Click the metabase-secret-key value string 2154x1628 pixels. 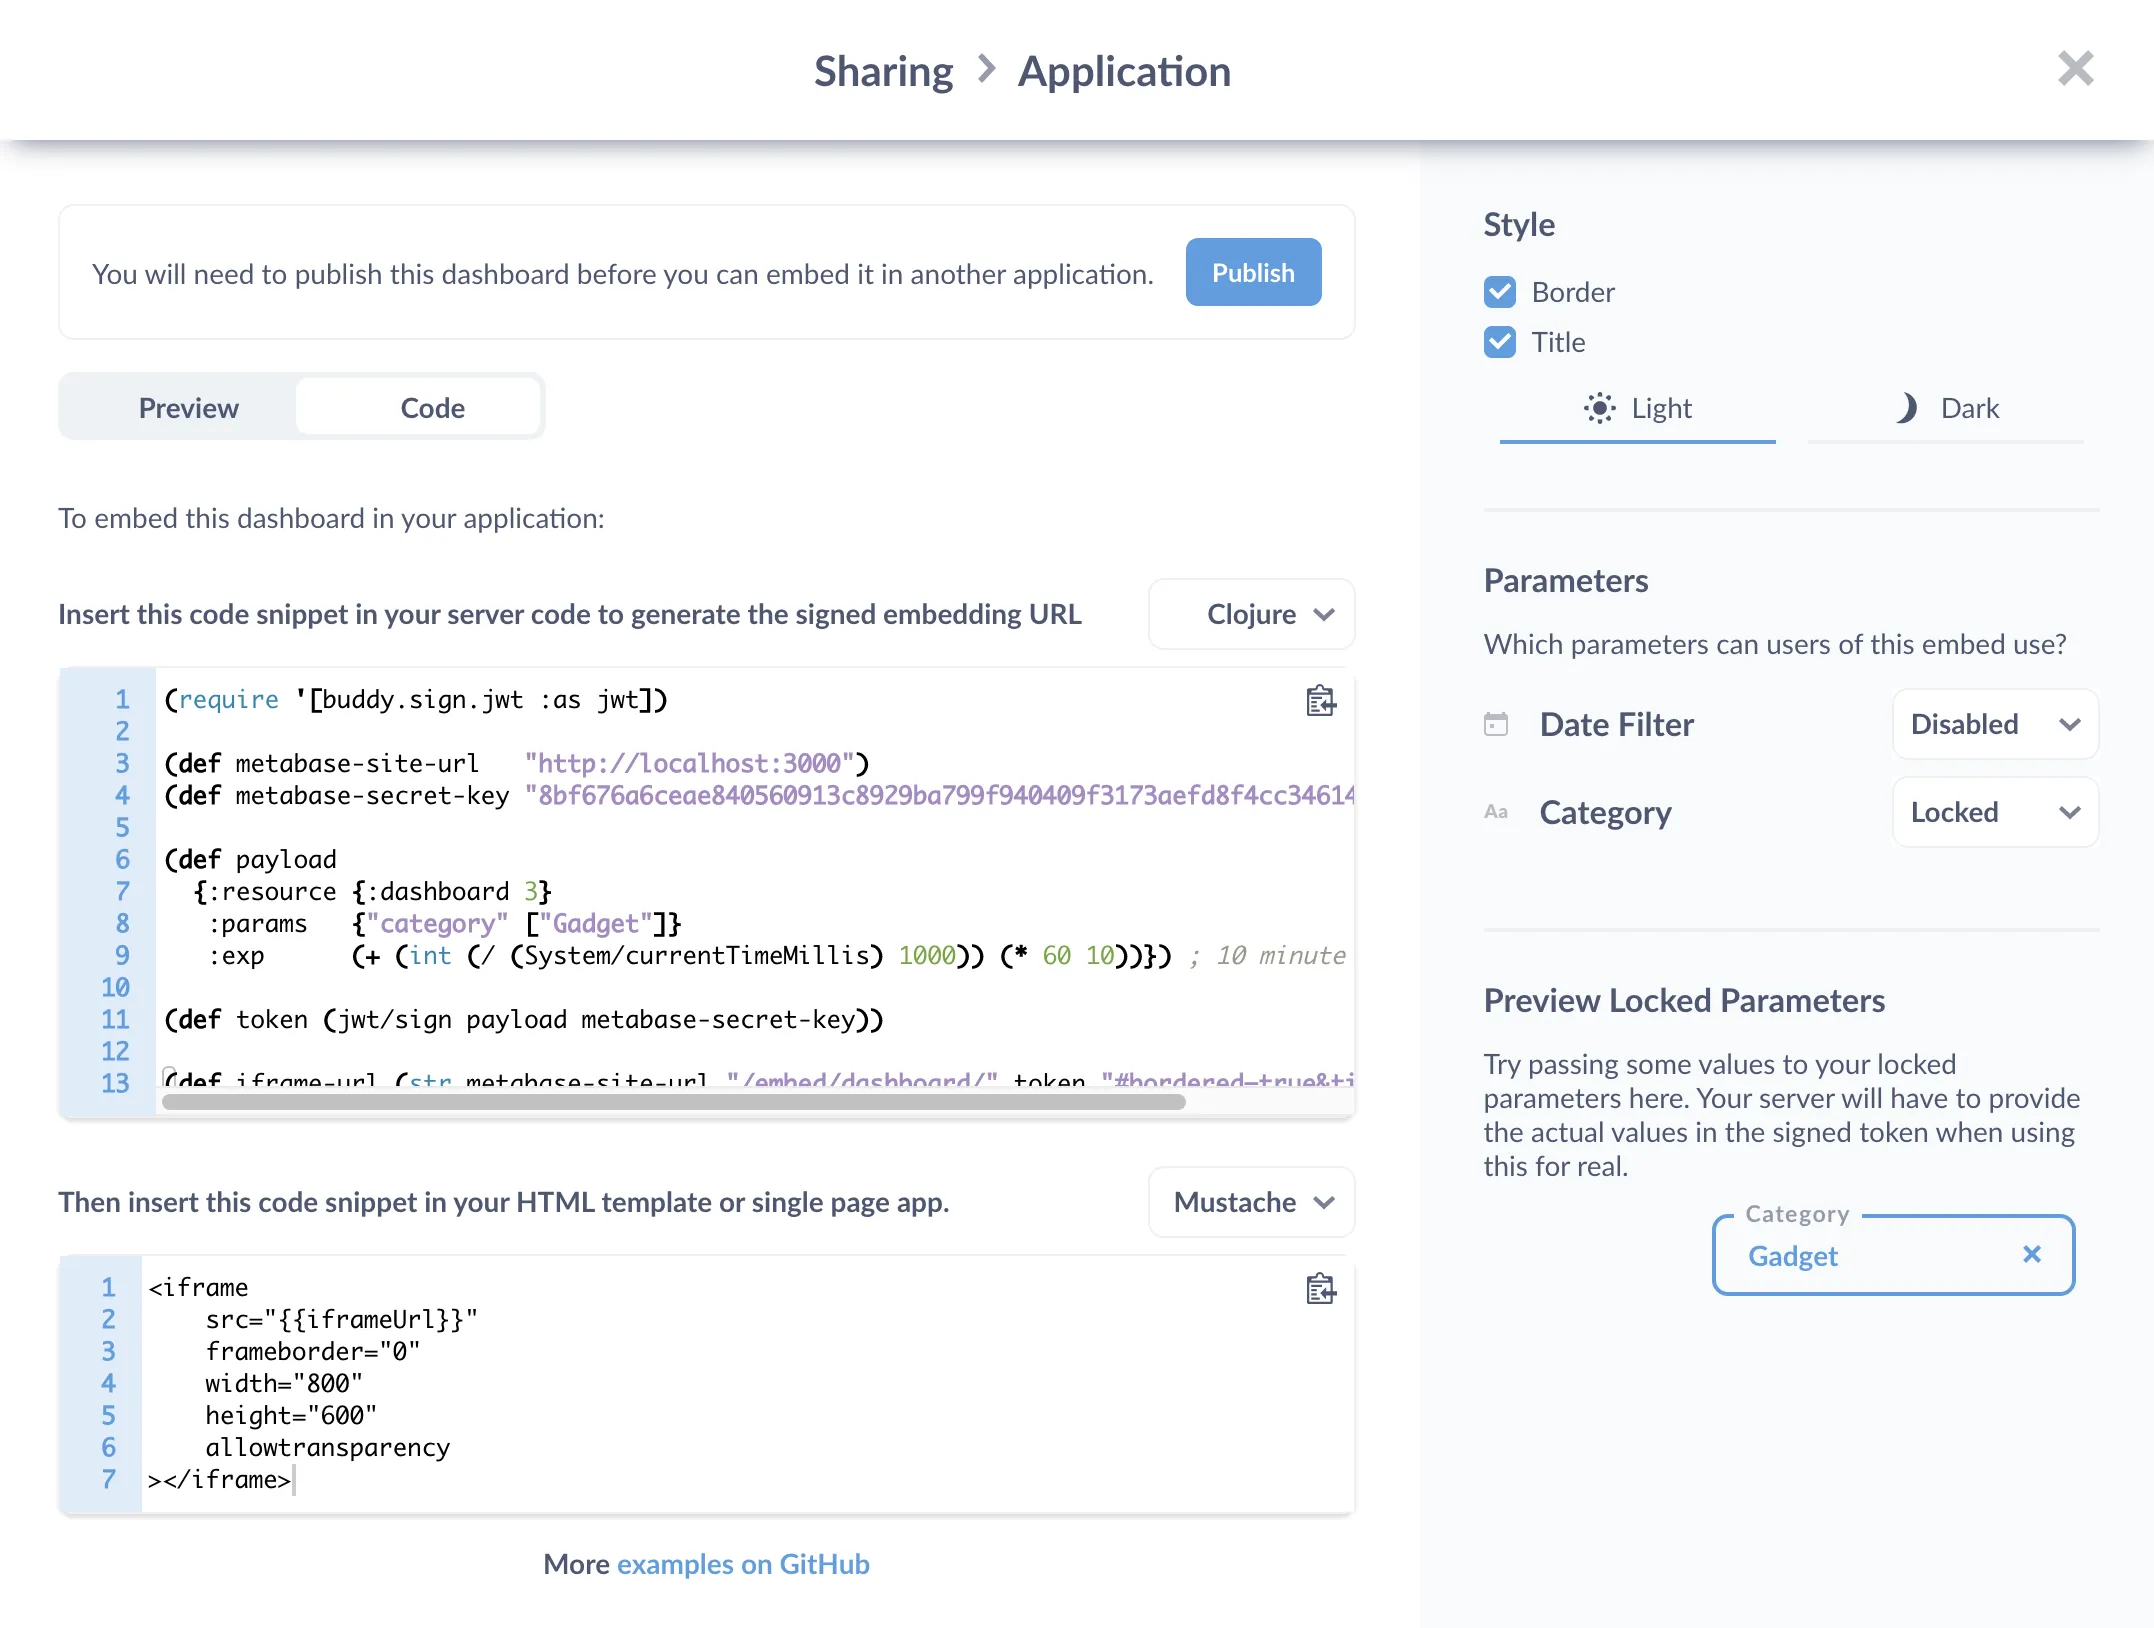click(939, 795)
